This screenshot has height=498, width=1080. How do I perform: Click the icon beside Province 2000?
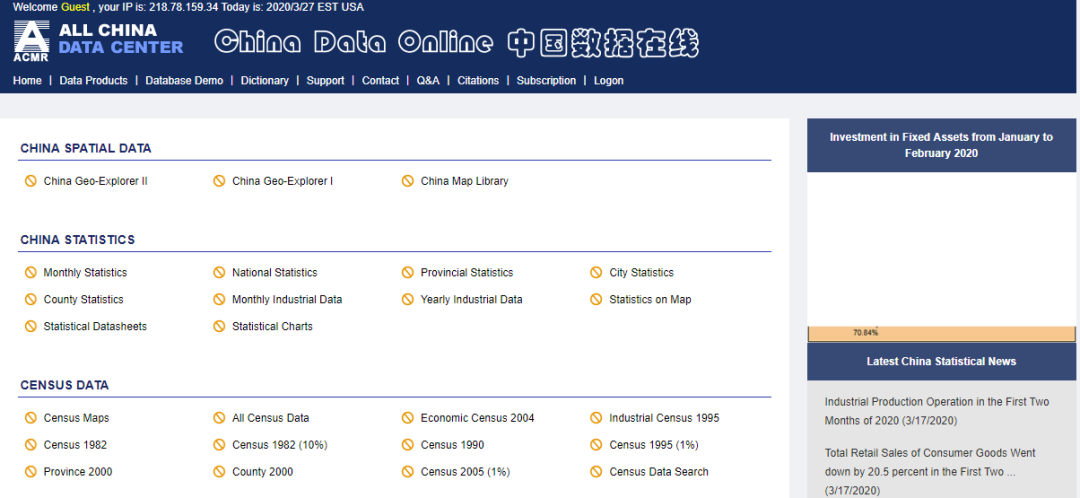pos(30,472)
